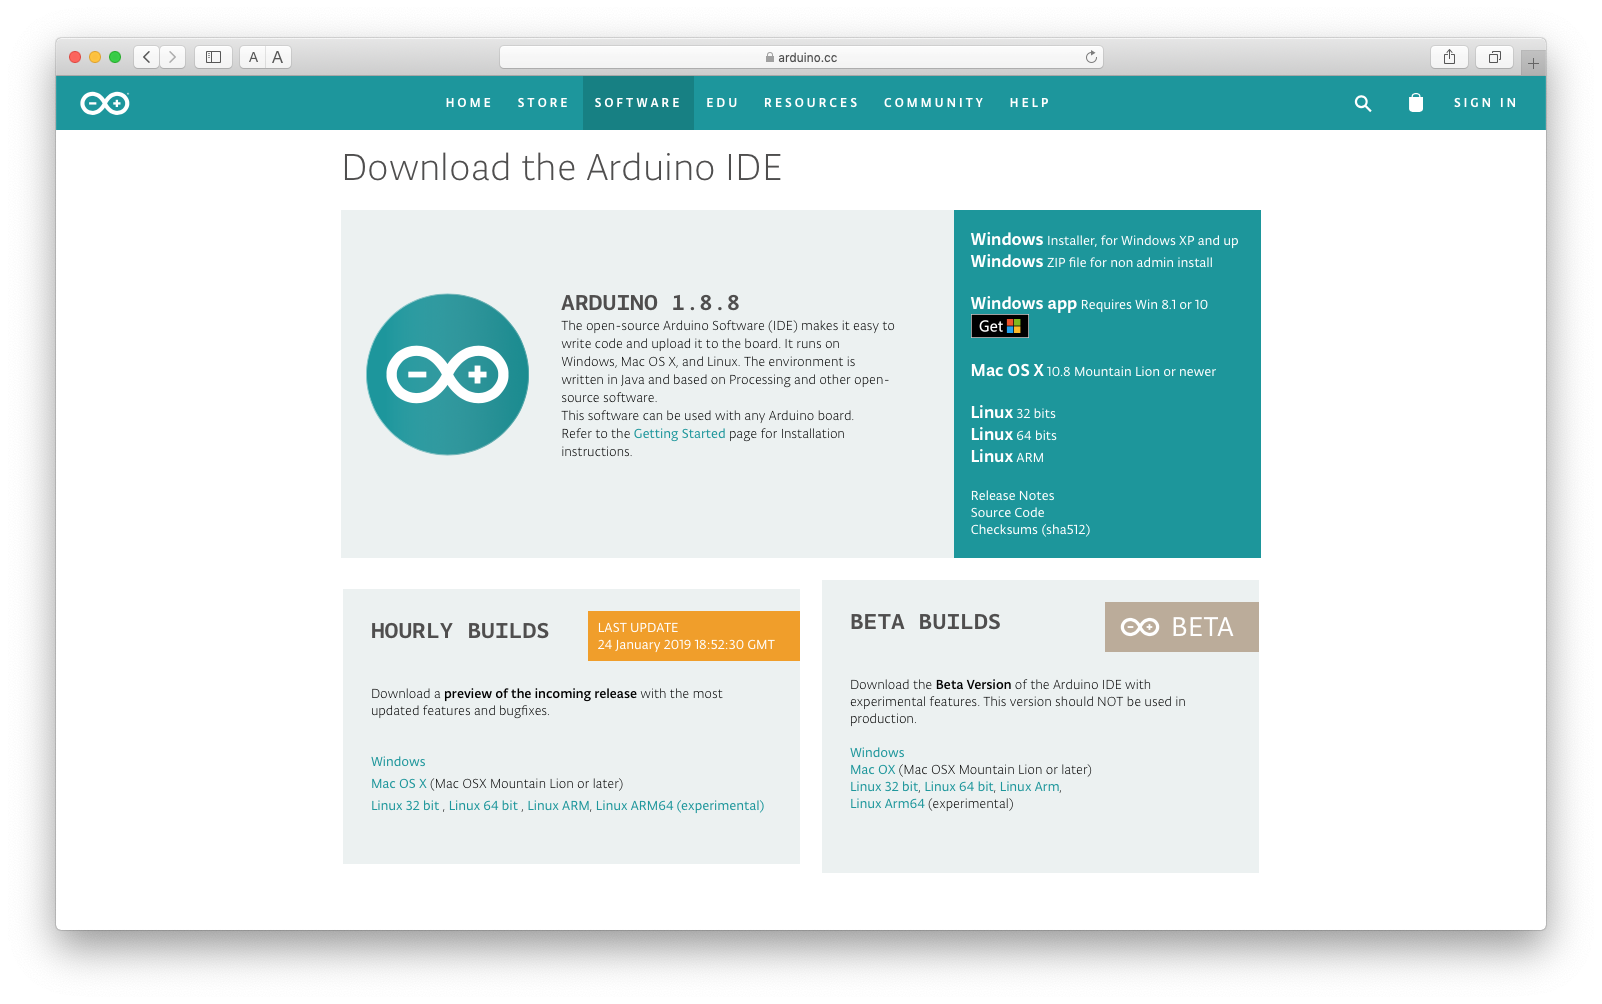This screenshot has width=1602, height=1004.
Task: Open a new tab with plus button
Action: click(x=1532, y=63)
